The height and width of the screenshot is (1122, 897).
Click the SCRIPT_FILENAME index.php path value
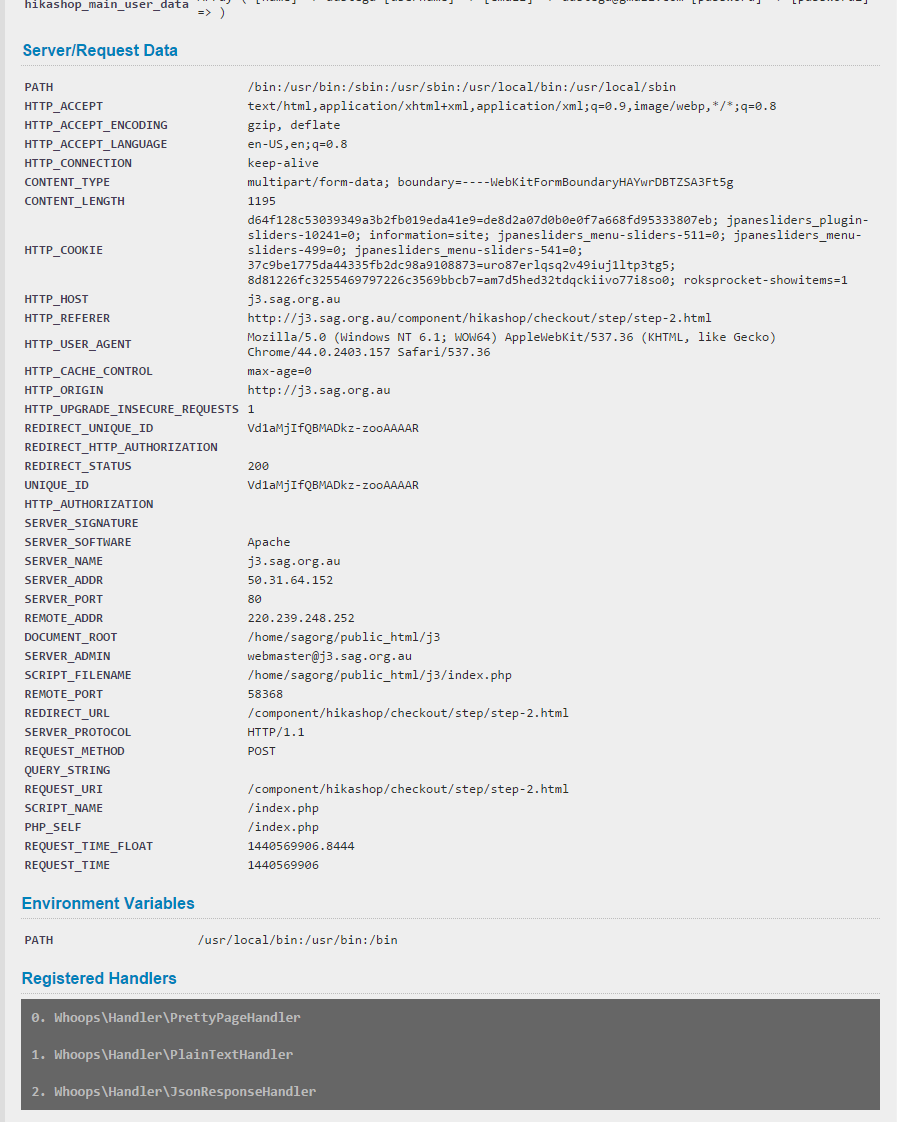379,675
